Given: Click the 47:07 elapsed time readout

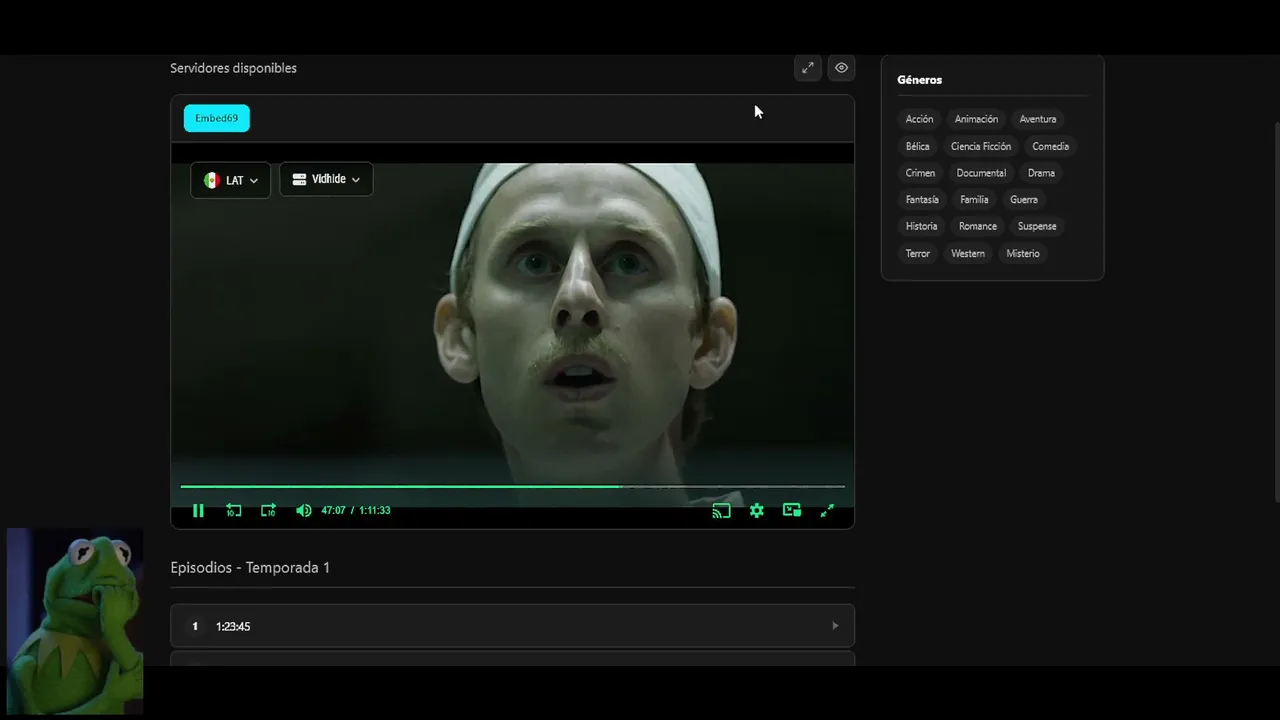Looking at the screenshot, I should point(333,510).
